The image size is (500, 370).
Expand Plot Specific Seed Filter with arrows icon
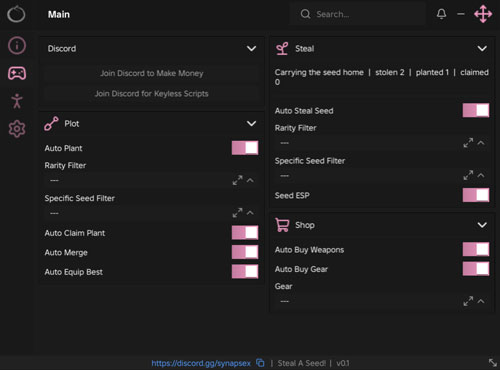(x=237, y=213)
